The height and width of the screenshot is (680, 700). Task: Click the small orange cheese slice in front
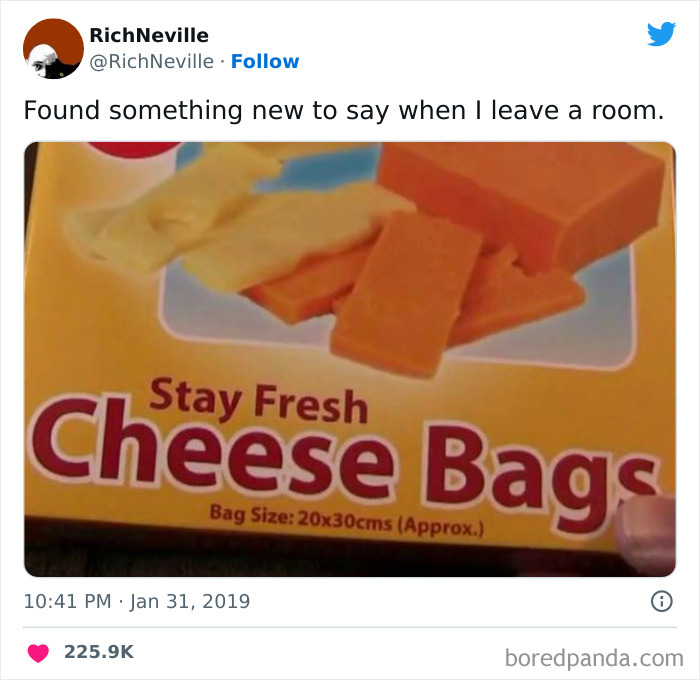[x=404, y=295]
